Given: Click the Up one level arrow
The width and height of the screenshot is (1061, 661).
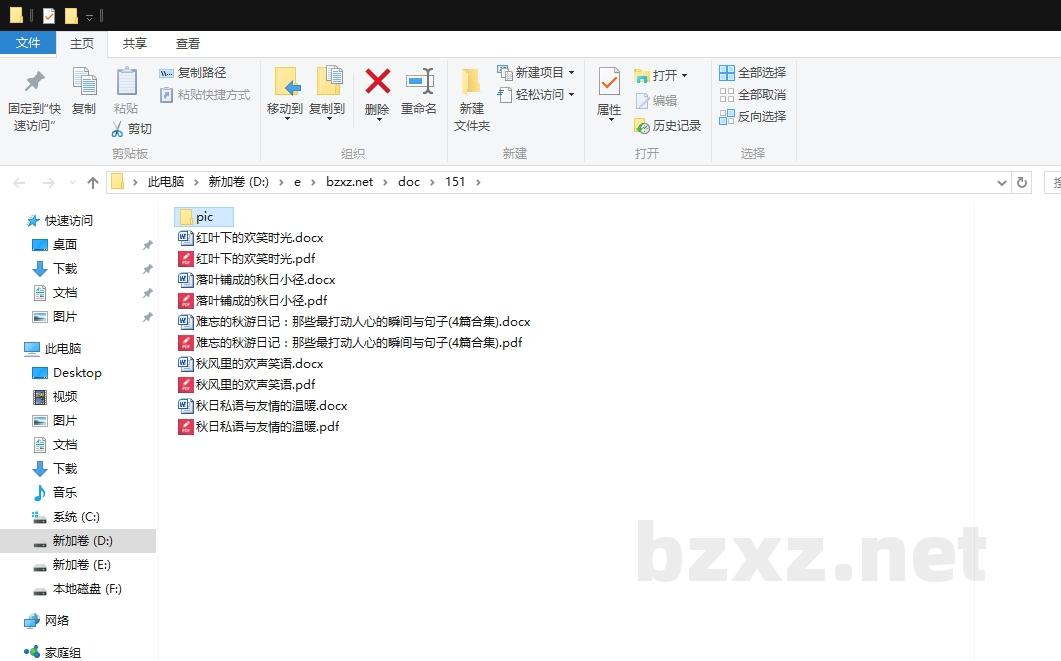Looking at the screenshot, I should [93, 183].
